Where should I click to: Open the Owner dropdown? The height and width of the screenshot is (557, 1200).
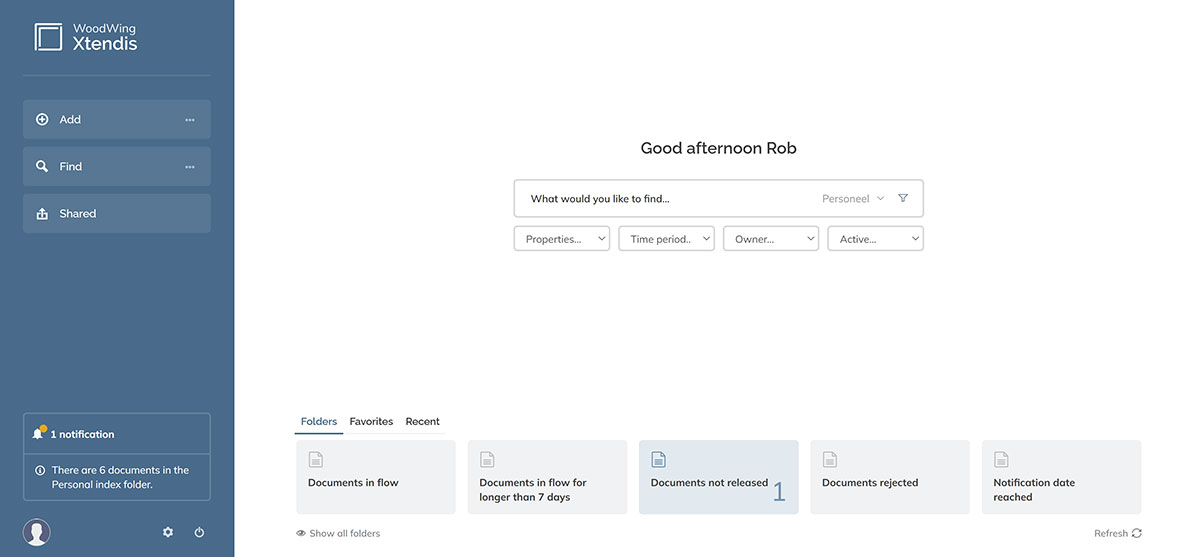click(770, 239)
